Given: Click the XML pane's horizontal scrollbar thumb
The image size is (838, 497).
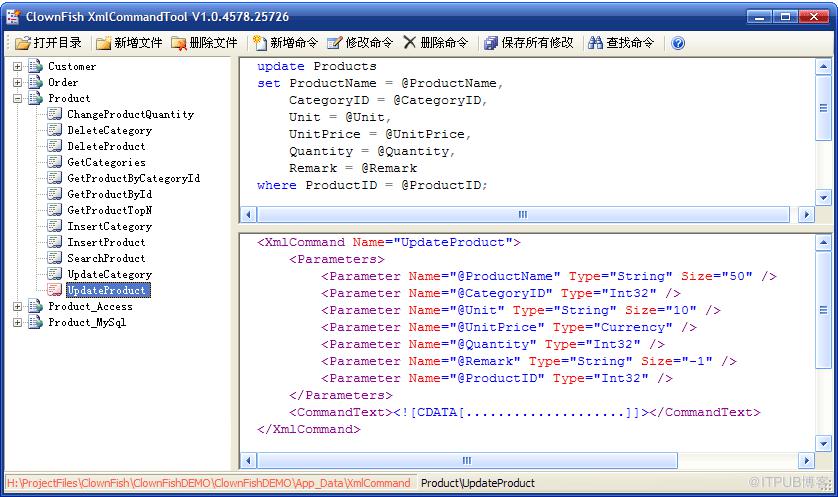Looking at the screenshot, I should point(467,461).
